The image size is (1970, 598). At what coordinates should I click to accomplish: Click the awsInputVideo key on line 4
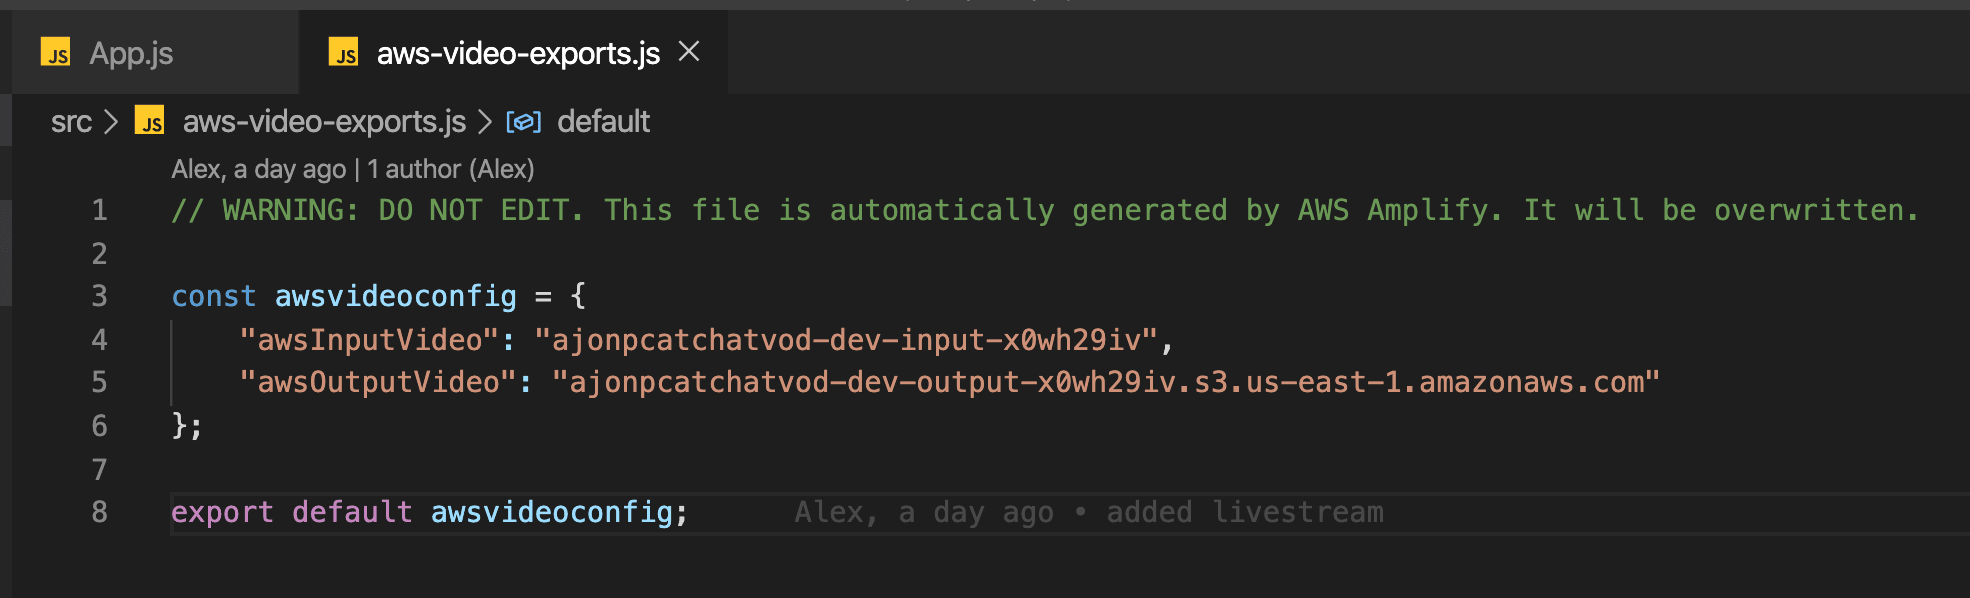[x=369, y=340]
